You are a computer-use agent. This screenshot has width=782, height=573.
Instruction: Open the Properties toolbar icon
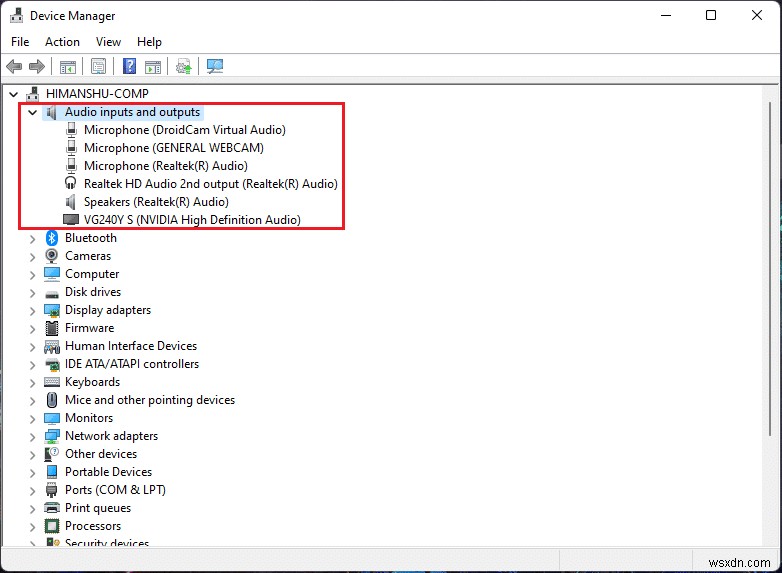(x=98, y=66)
